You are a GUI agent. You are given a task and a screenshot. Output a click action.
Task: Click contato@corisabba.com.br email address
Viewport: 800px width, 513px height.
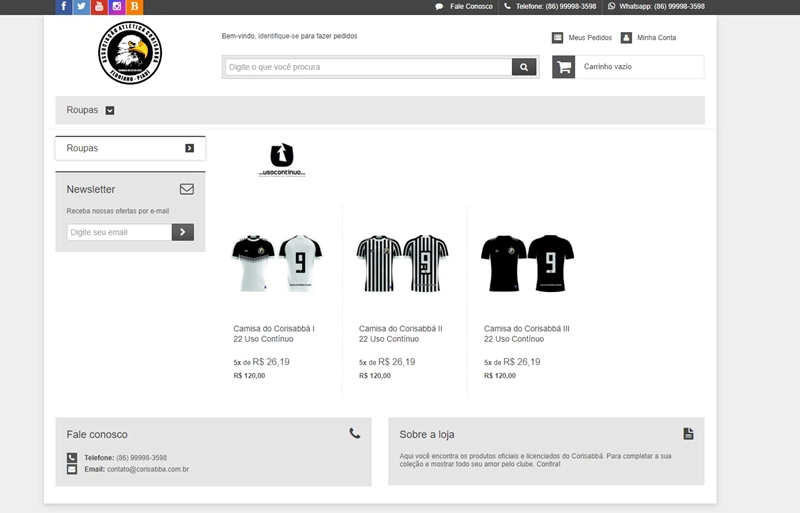[x=148, y=469]
